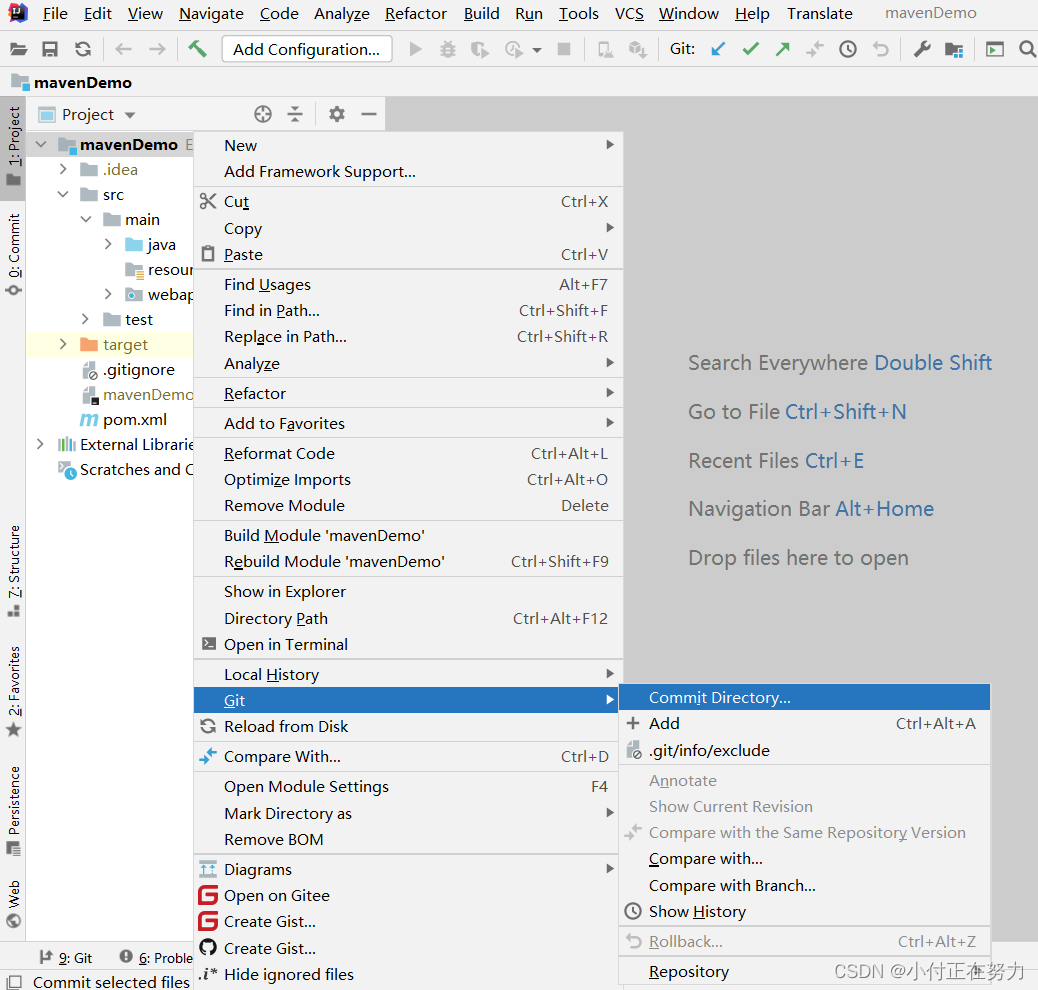Toggle the 0: Commit tool window tab

pos(13,254)
